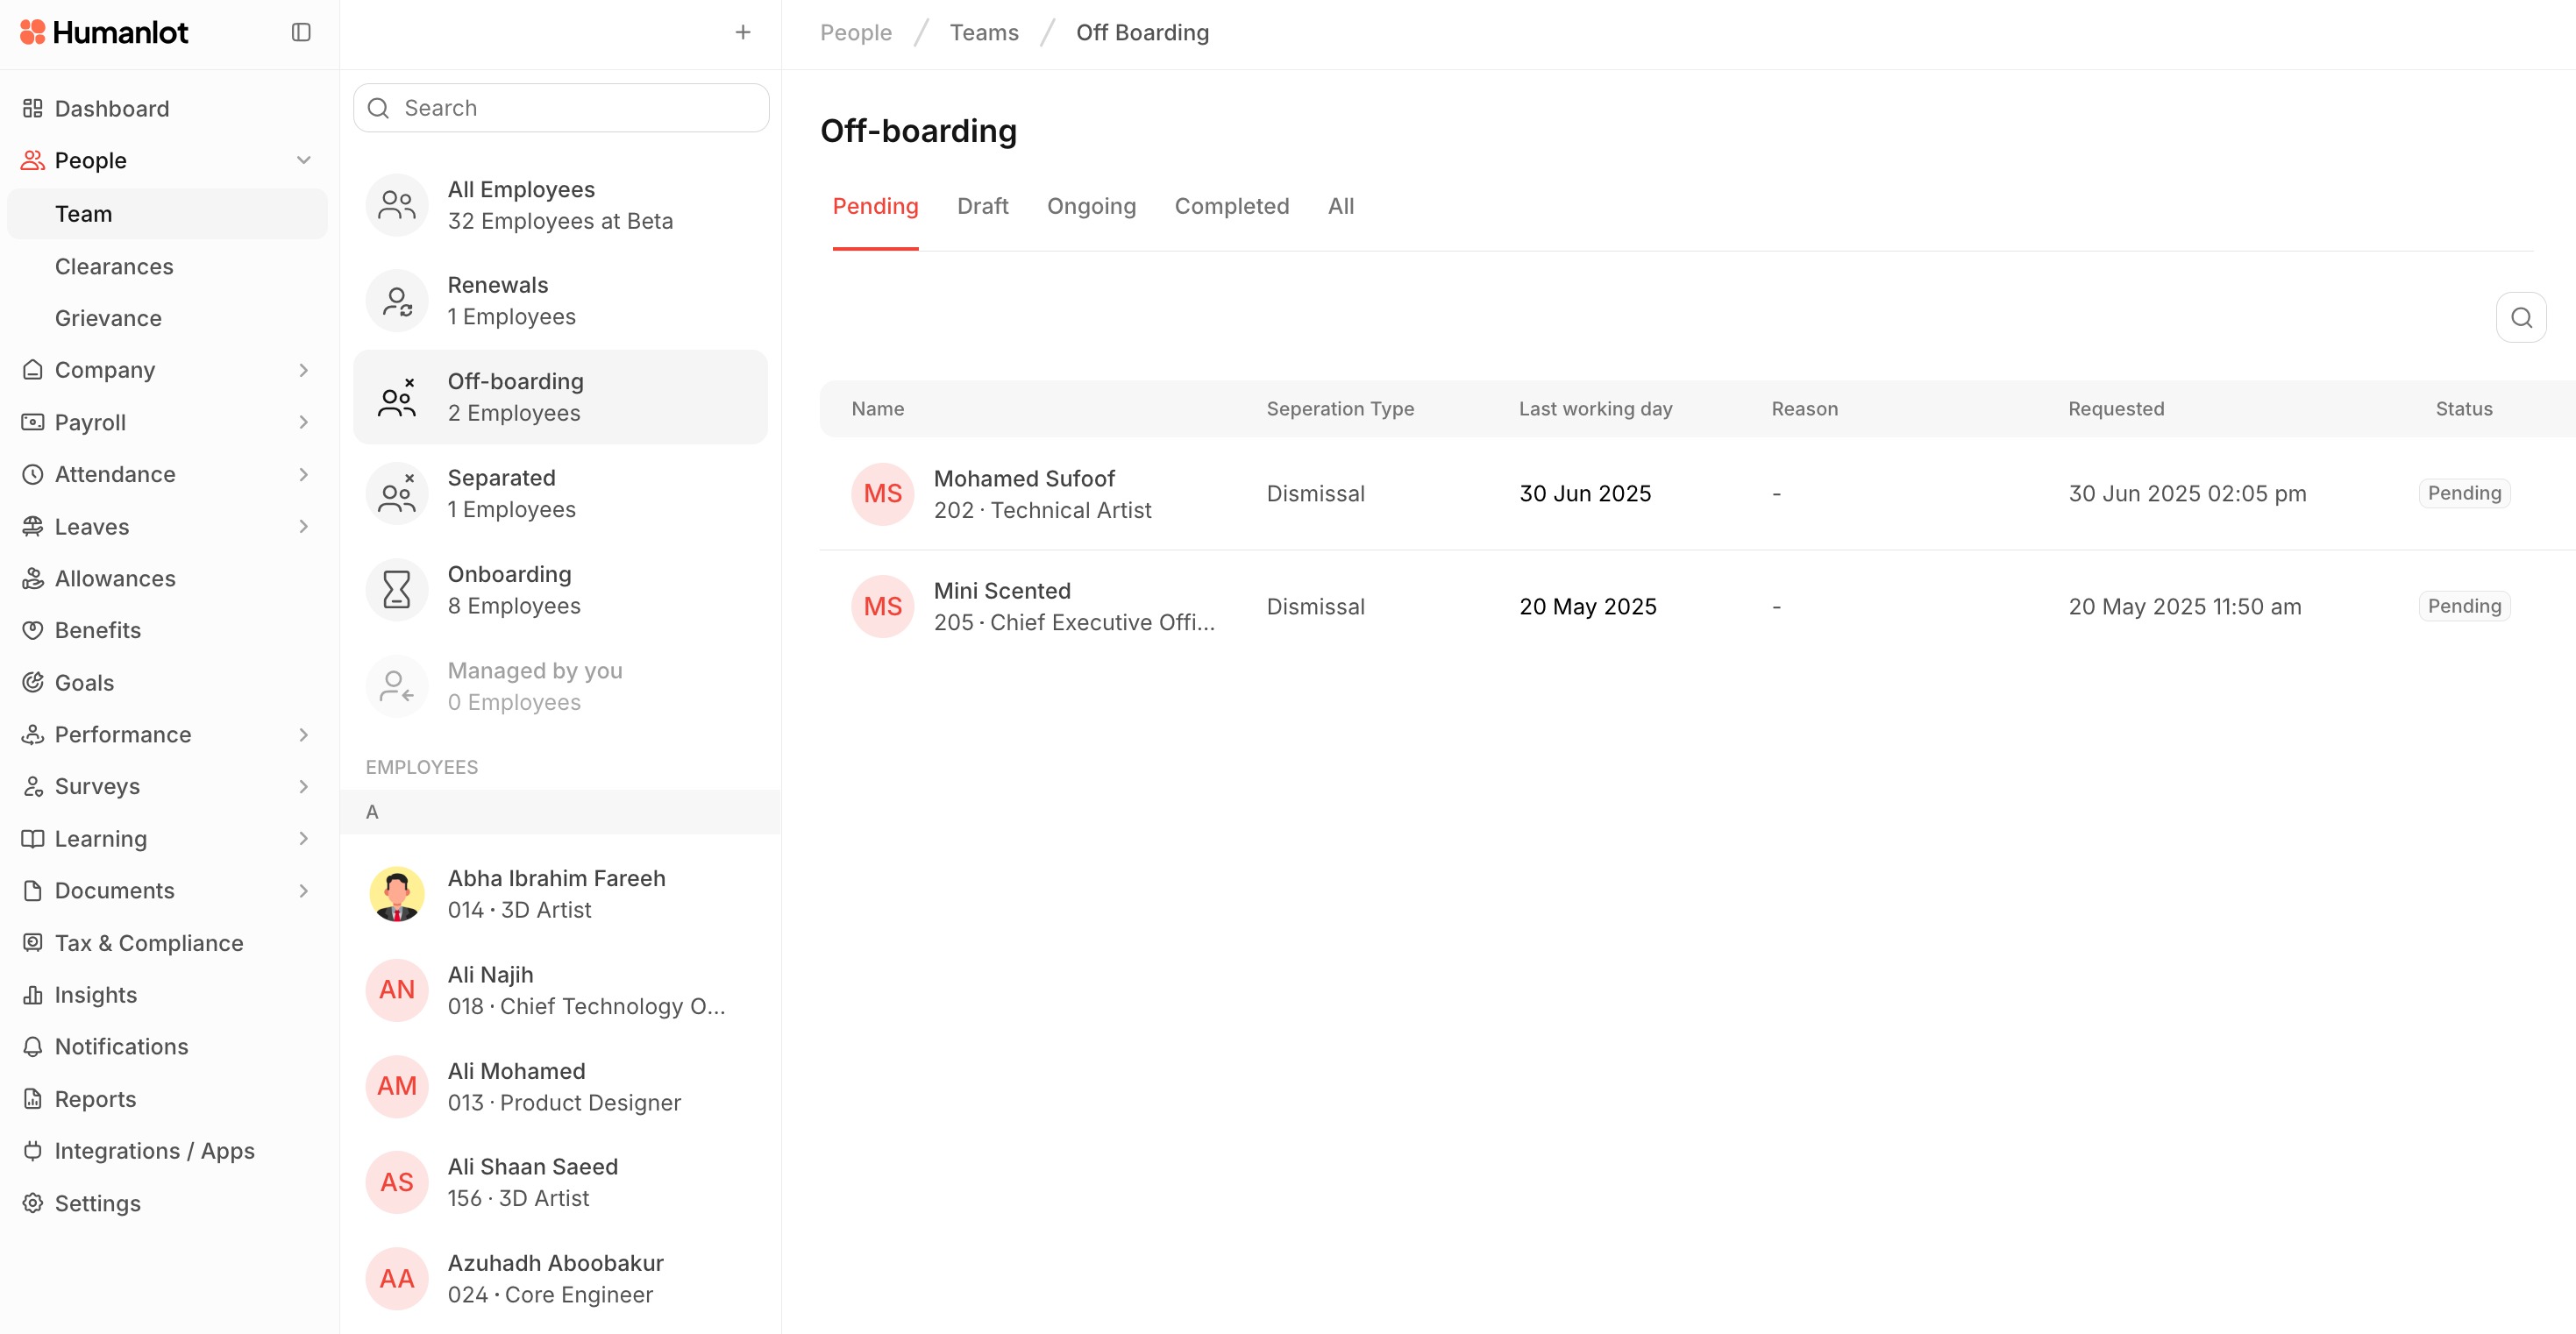Click the Off-boarding group icon

coord(397,398)
